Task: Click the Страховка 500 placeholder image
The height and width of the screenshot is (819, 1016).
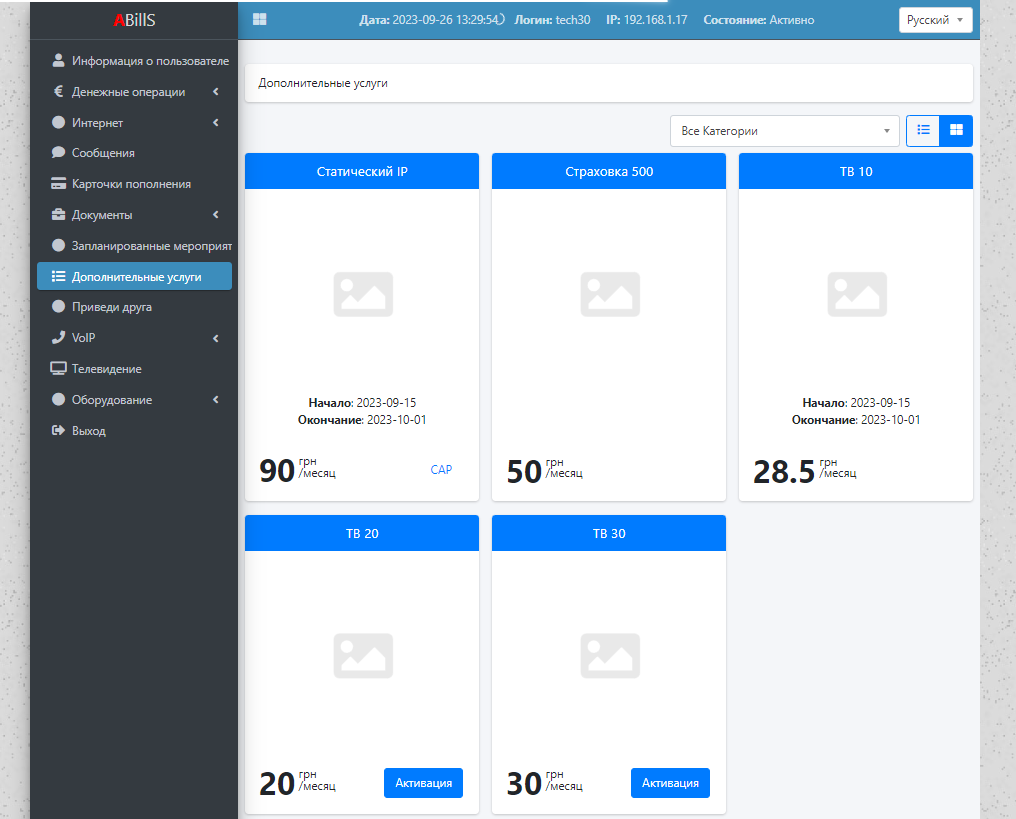Action: (x=609, y=294)
